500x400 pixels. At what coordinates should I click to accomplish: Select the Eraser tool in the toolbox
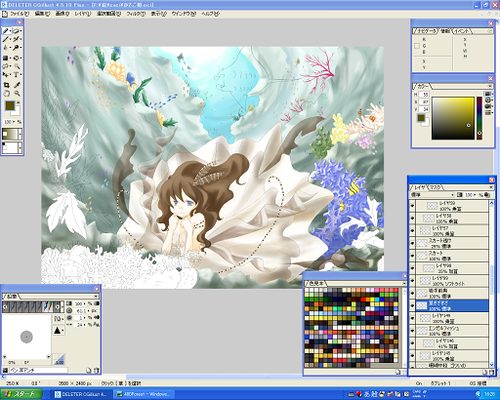tap(17, 31)
